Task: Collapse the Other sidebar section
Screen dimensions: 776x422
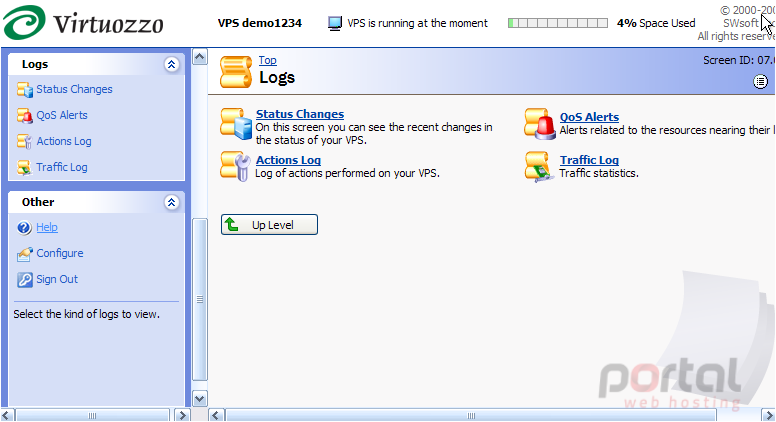Action: 172,202
